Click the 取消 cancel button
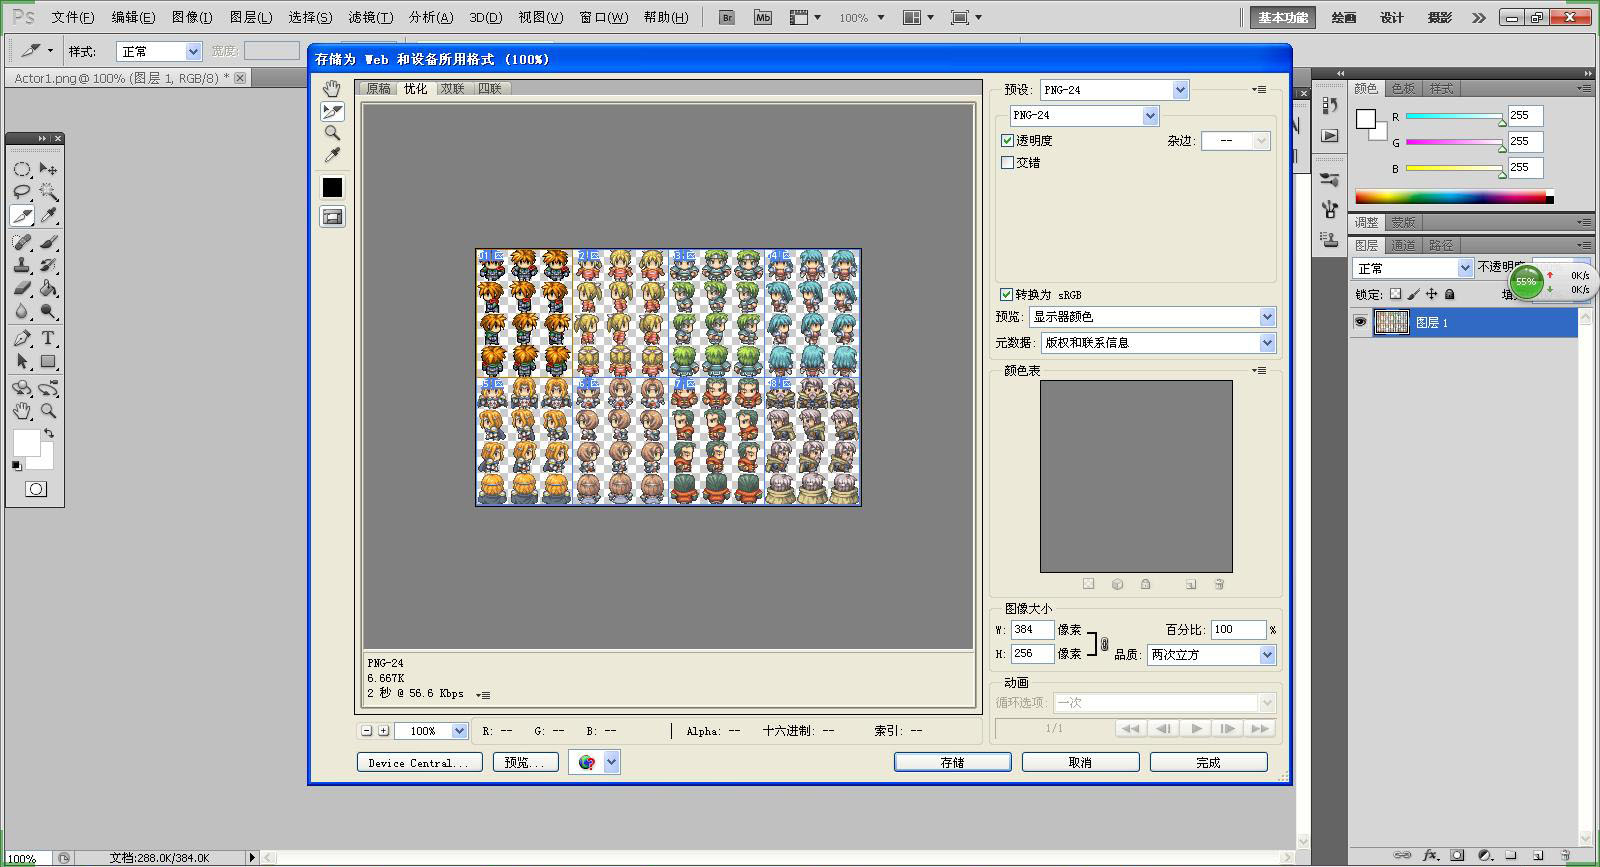The width and height of the screenshot is (1600, 867). pyautogui.click(x=1080, y=762)
